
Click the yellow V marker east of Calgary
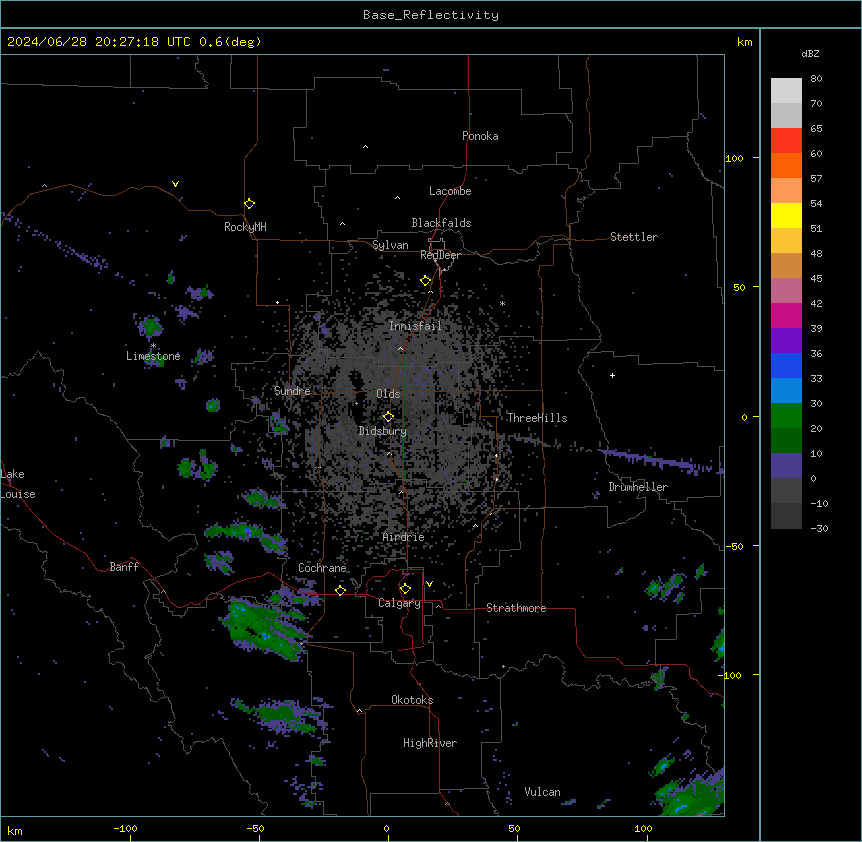(x=429, y=584)
